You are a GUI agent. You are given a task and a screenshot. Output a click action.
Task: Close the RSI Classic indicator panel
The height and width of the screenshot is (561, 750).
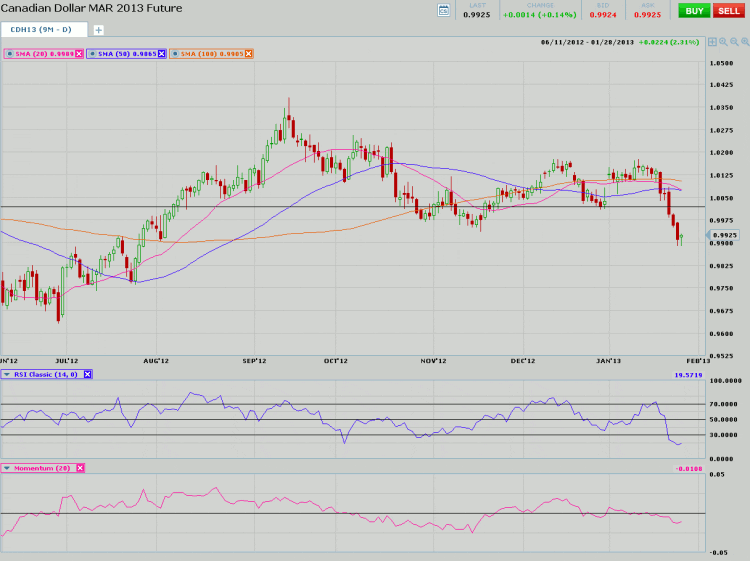[87, 374]
